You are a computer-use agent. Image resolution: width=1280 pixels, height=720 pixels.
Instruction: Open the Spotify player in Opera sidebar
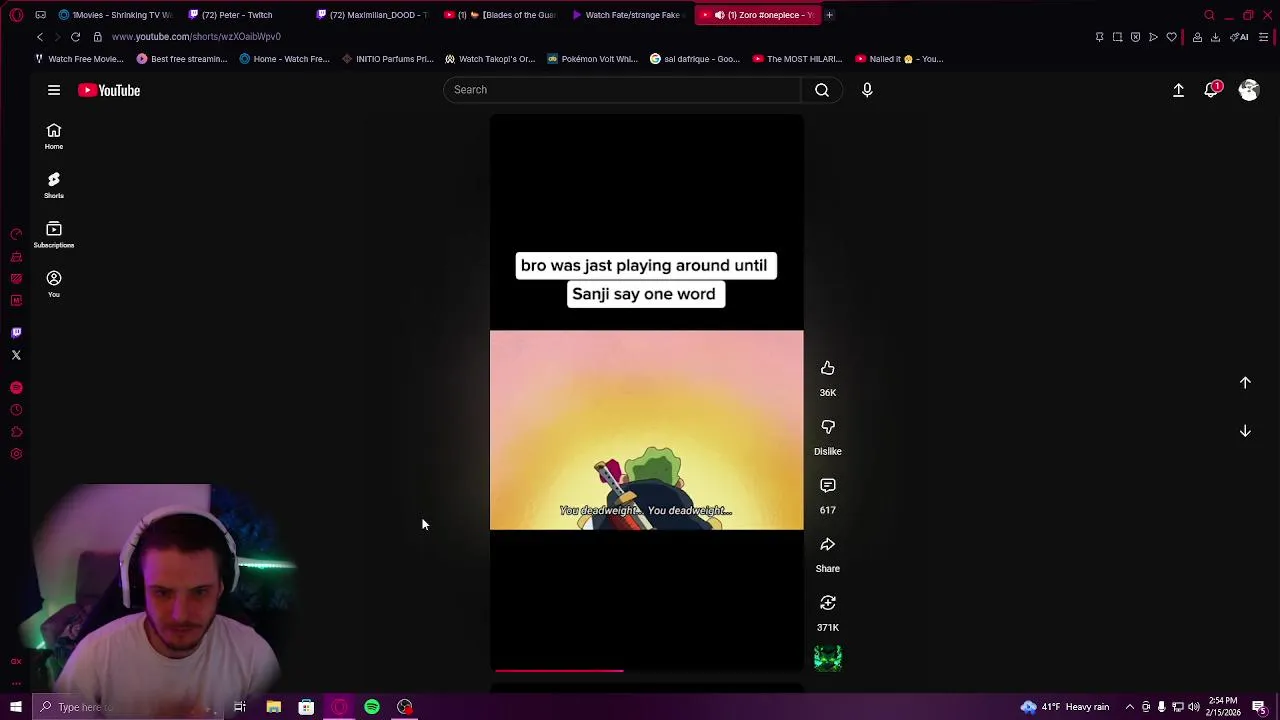16,388
